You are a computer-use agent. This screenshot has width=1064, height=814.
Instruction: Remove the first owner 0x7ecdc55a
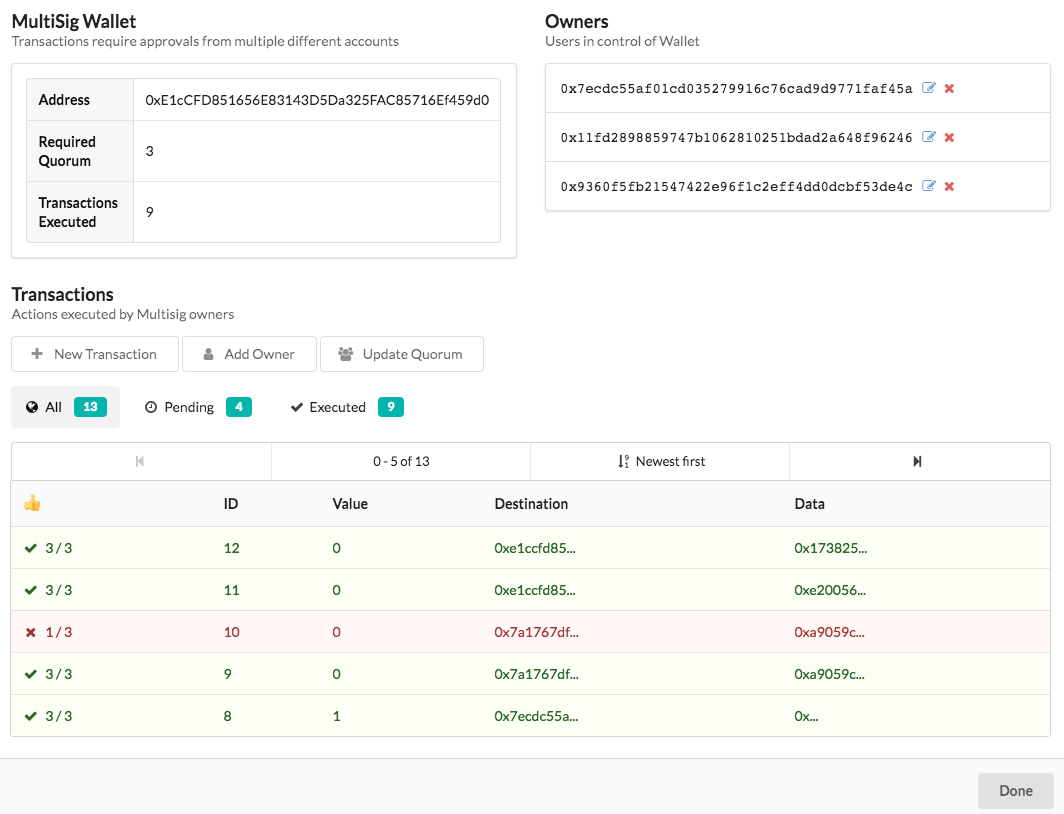(949, 88)
